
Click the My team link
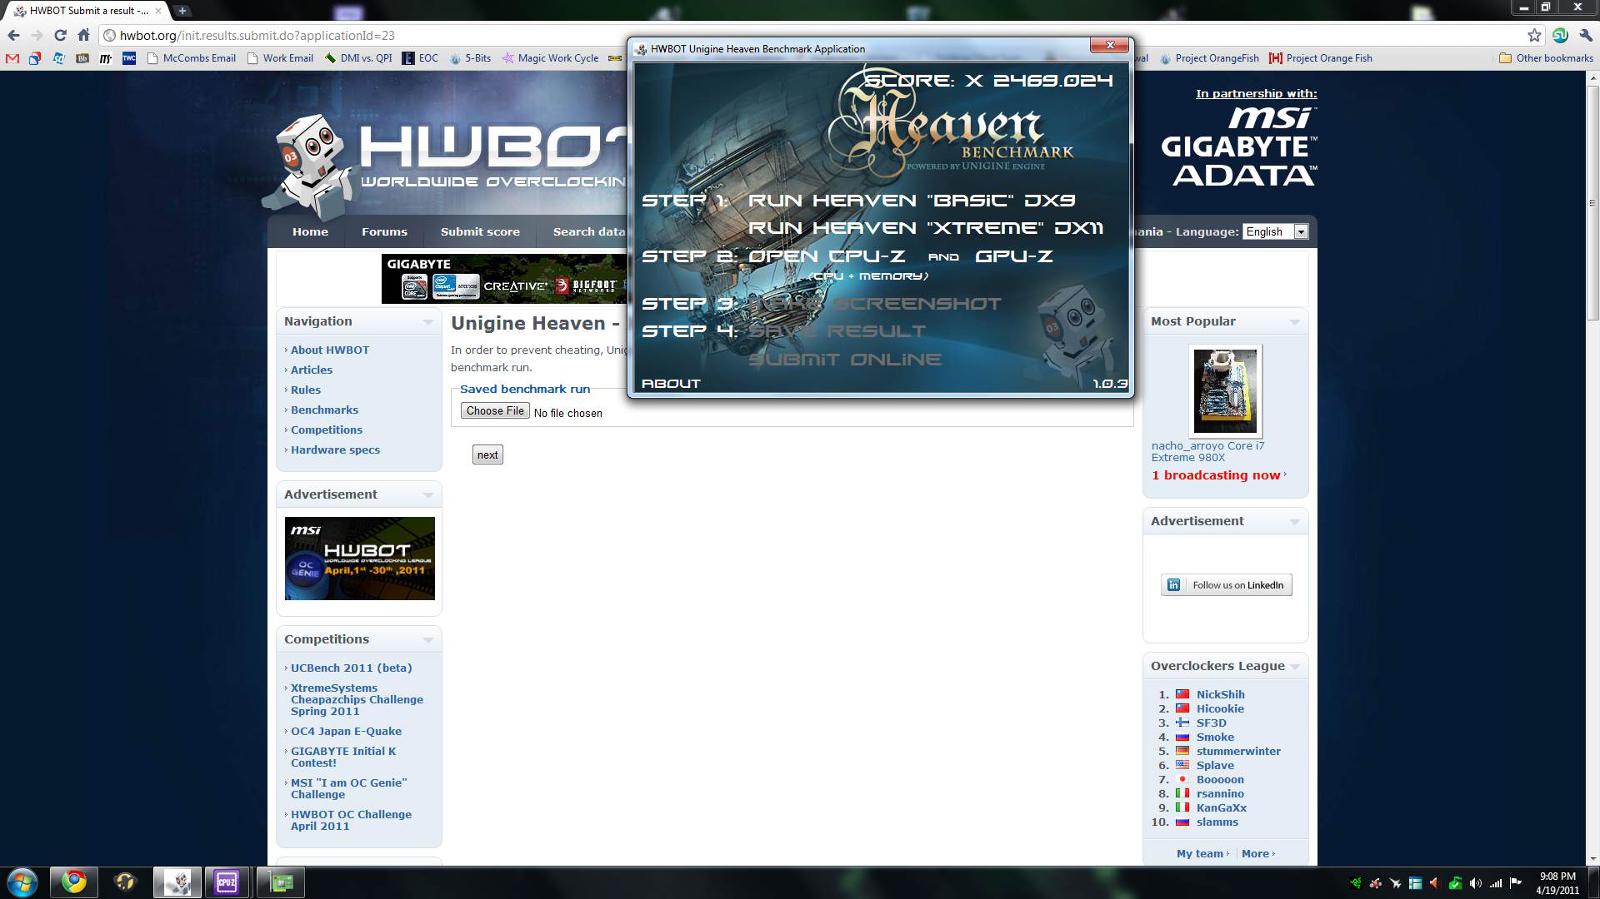point(1200,854)
